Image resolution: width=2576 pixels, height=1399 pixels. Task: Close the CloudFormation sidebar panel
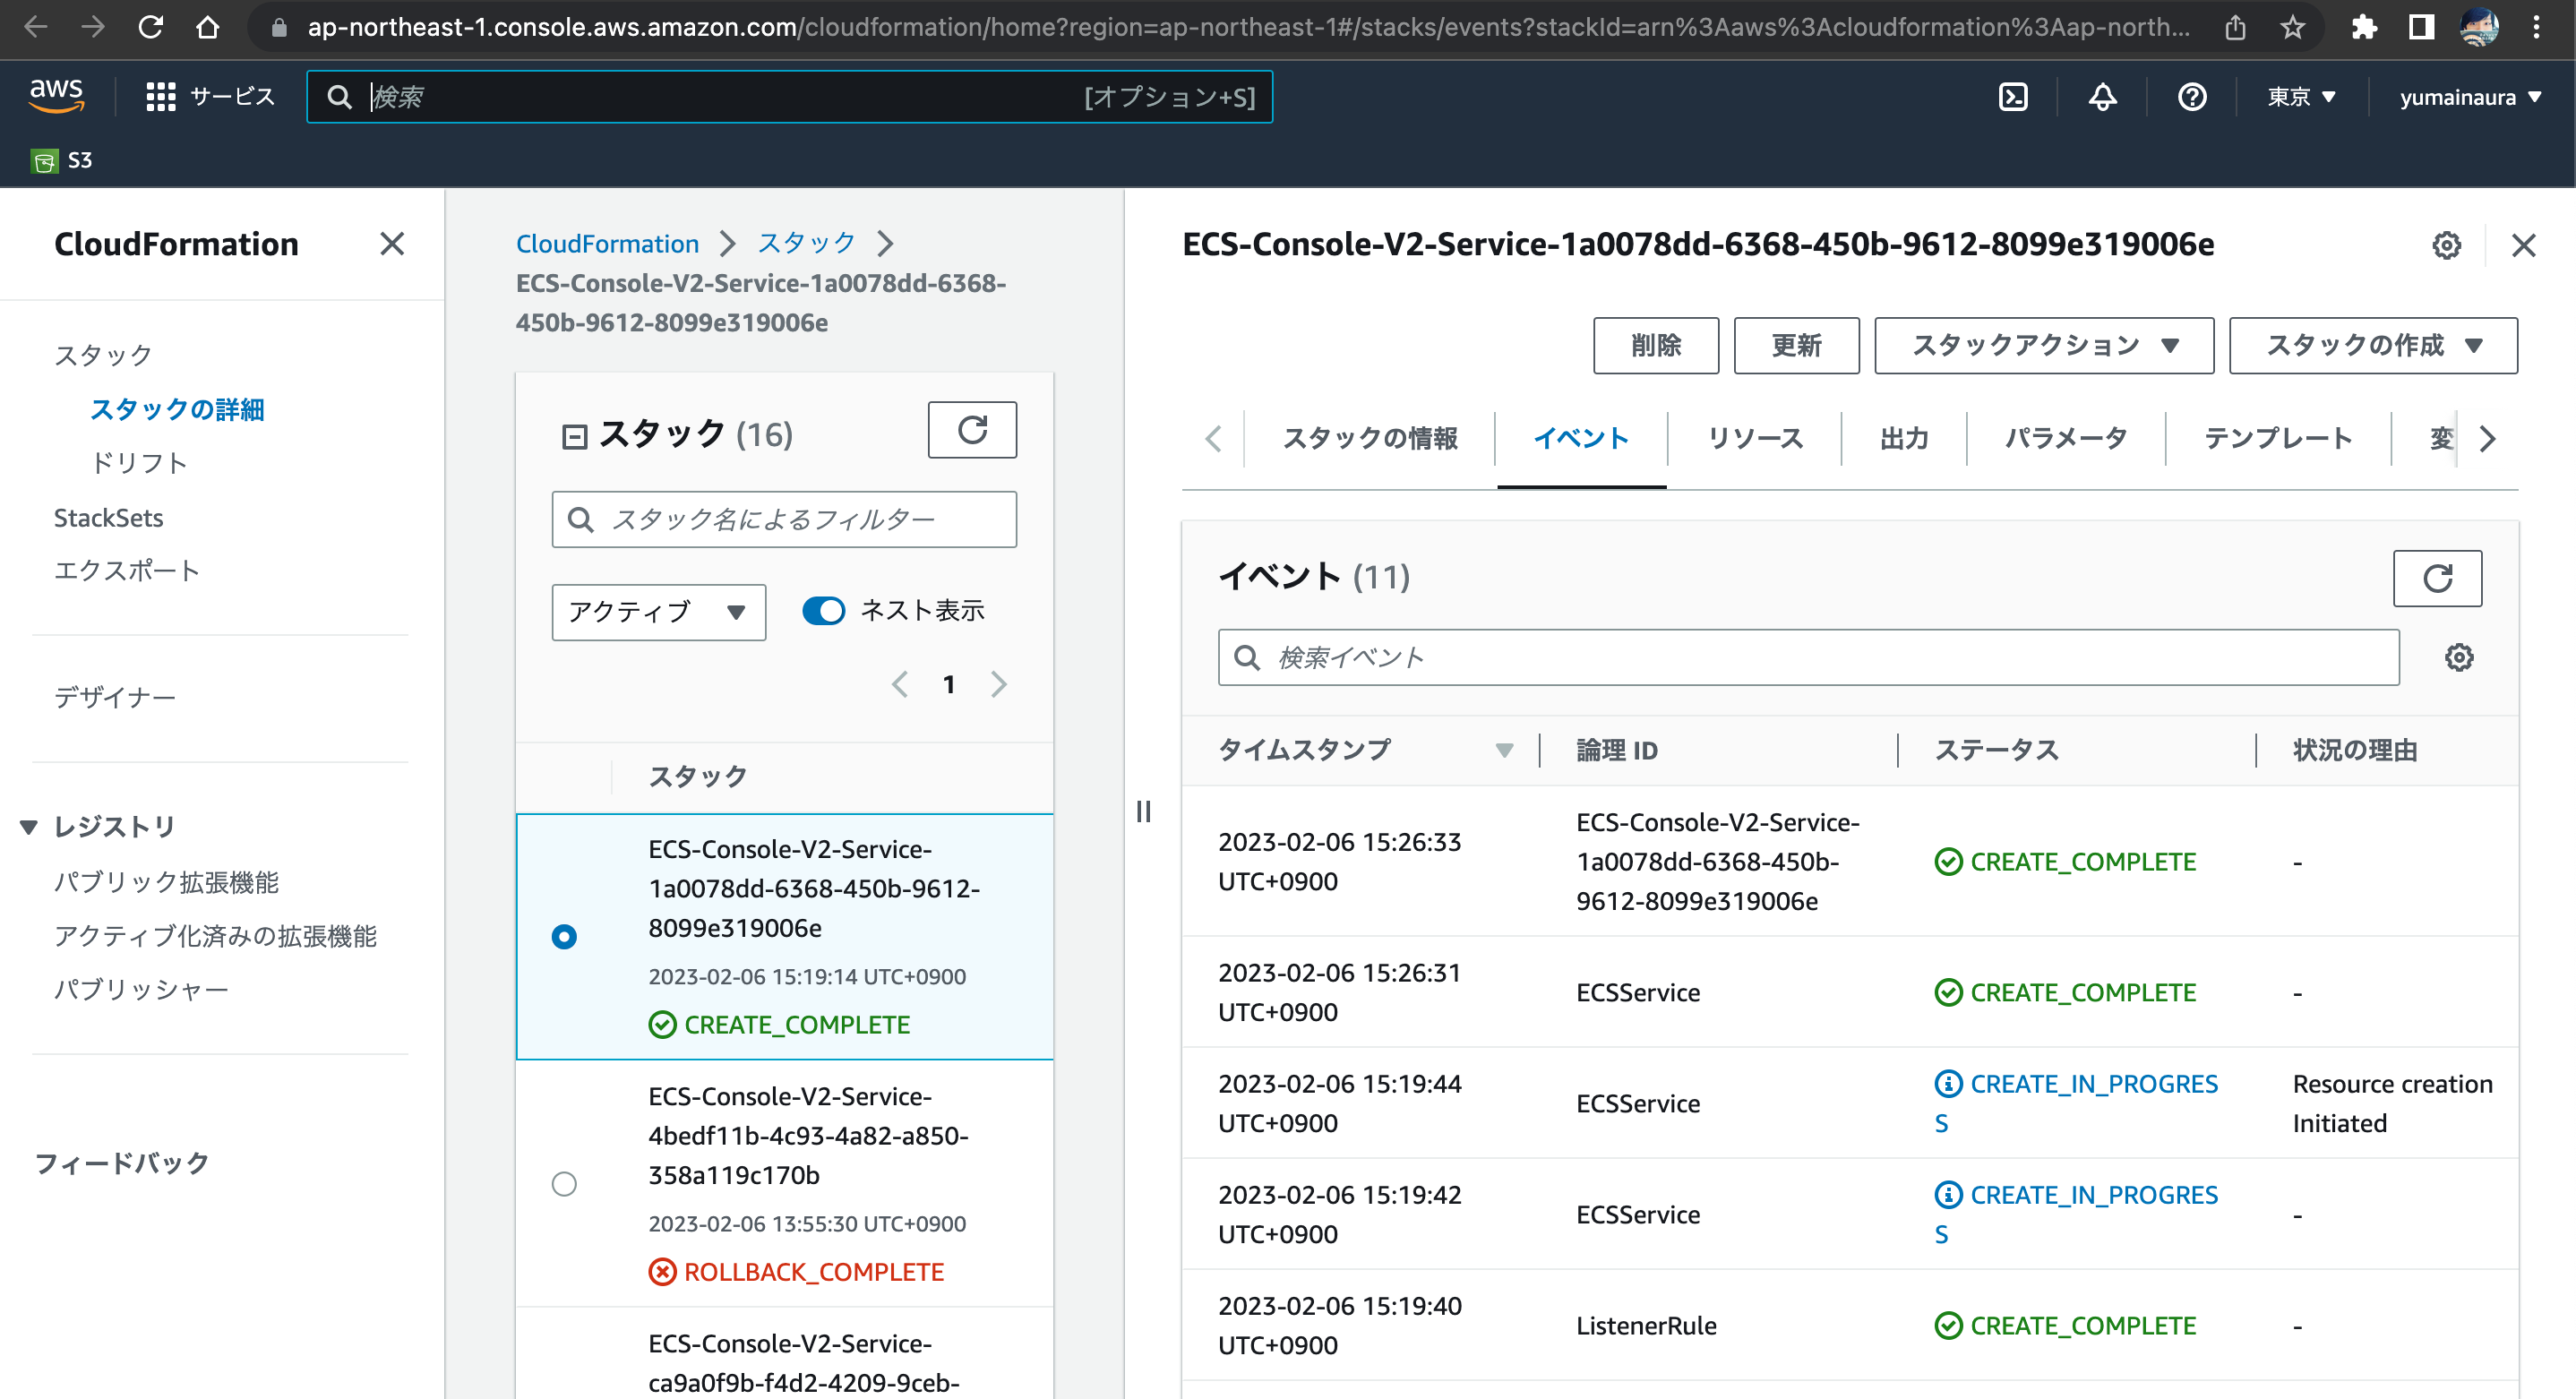coord(392,244)
